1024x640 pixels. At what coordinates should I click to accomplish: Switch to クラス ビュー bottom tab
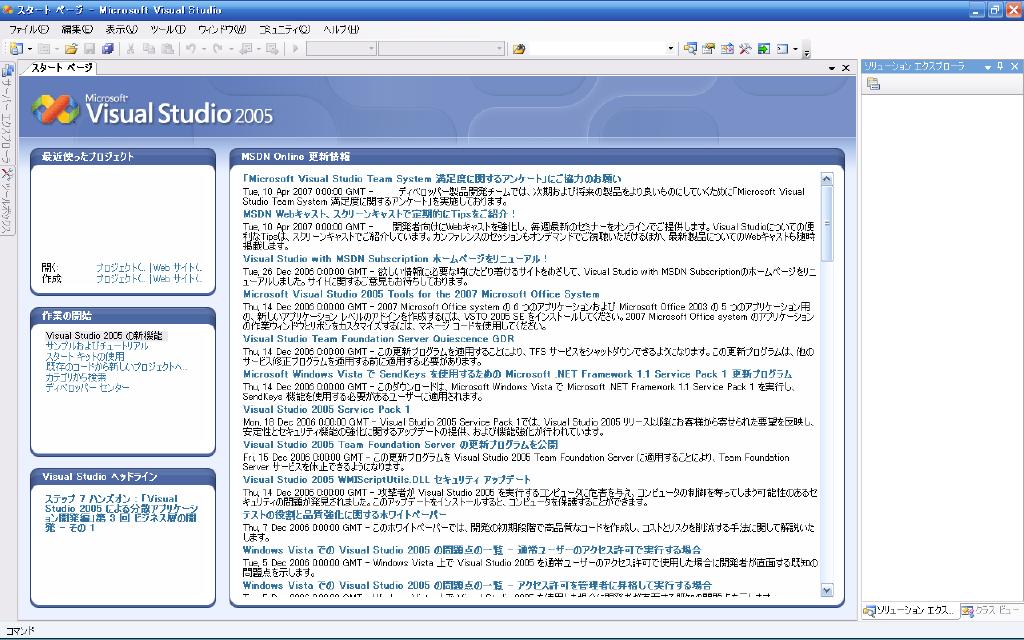coord(990,611)
